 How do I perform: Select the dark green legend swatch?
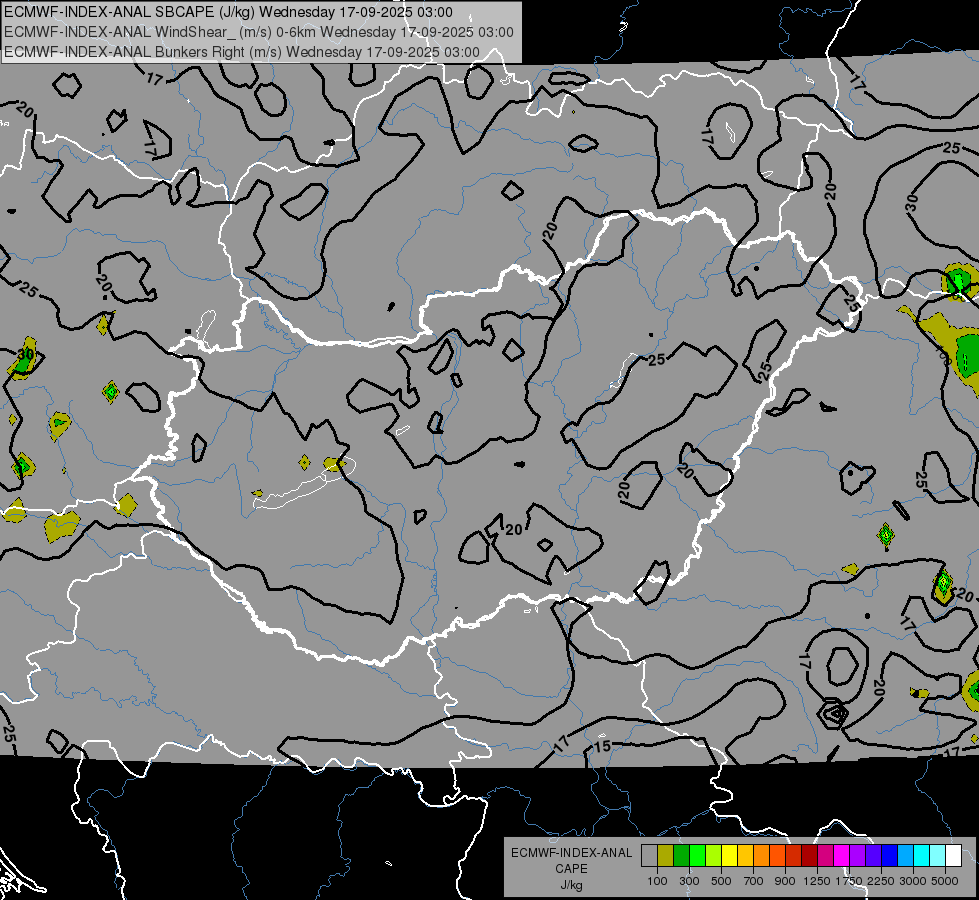click(x=681, y=856)
